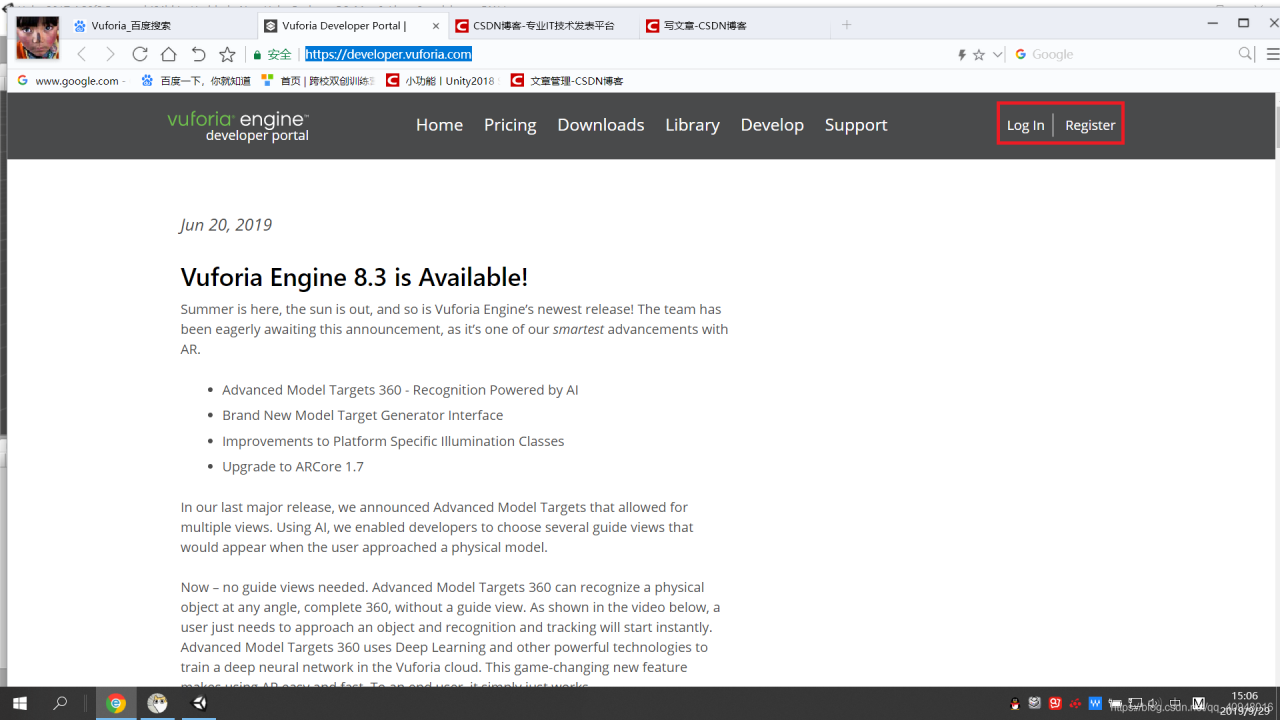Click the Vuforia engine developer portal logo
This screenshot has width=1280, height=720.
(x=238, y=126)
